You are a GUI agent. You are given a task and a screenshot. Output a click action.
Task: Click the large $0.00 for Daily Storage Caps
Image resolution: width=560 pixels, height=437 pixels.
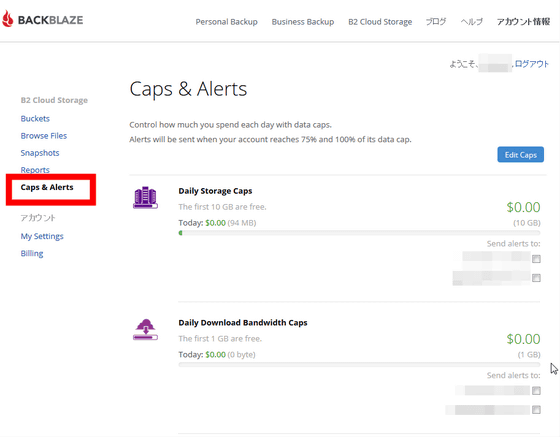(x=523, y=207)
